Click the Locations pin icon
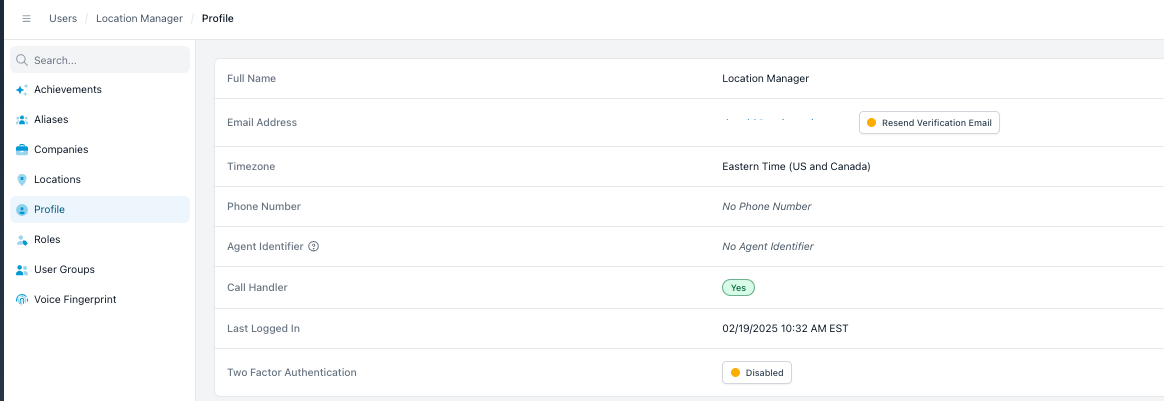1164x401 pixels. [22, 180]
